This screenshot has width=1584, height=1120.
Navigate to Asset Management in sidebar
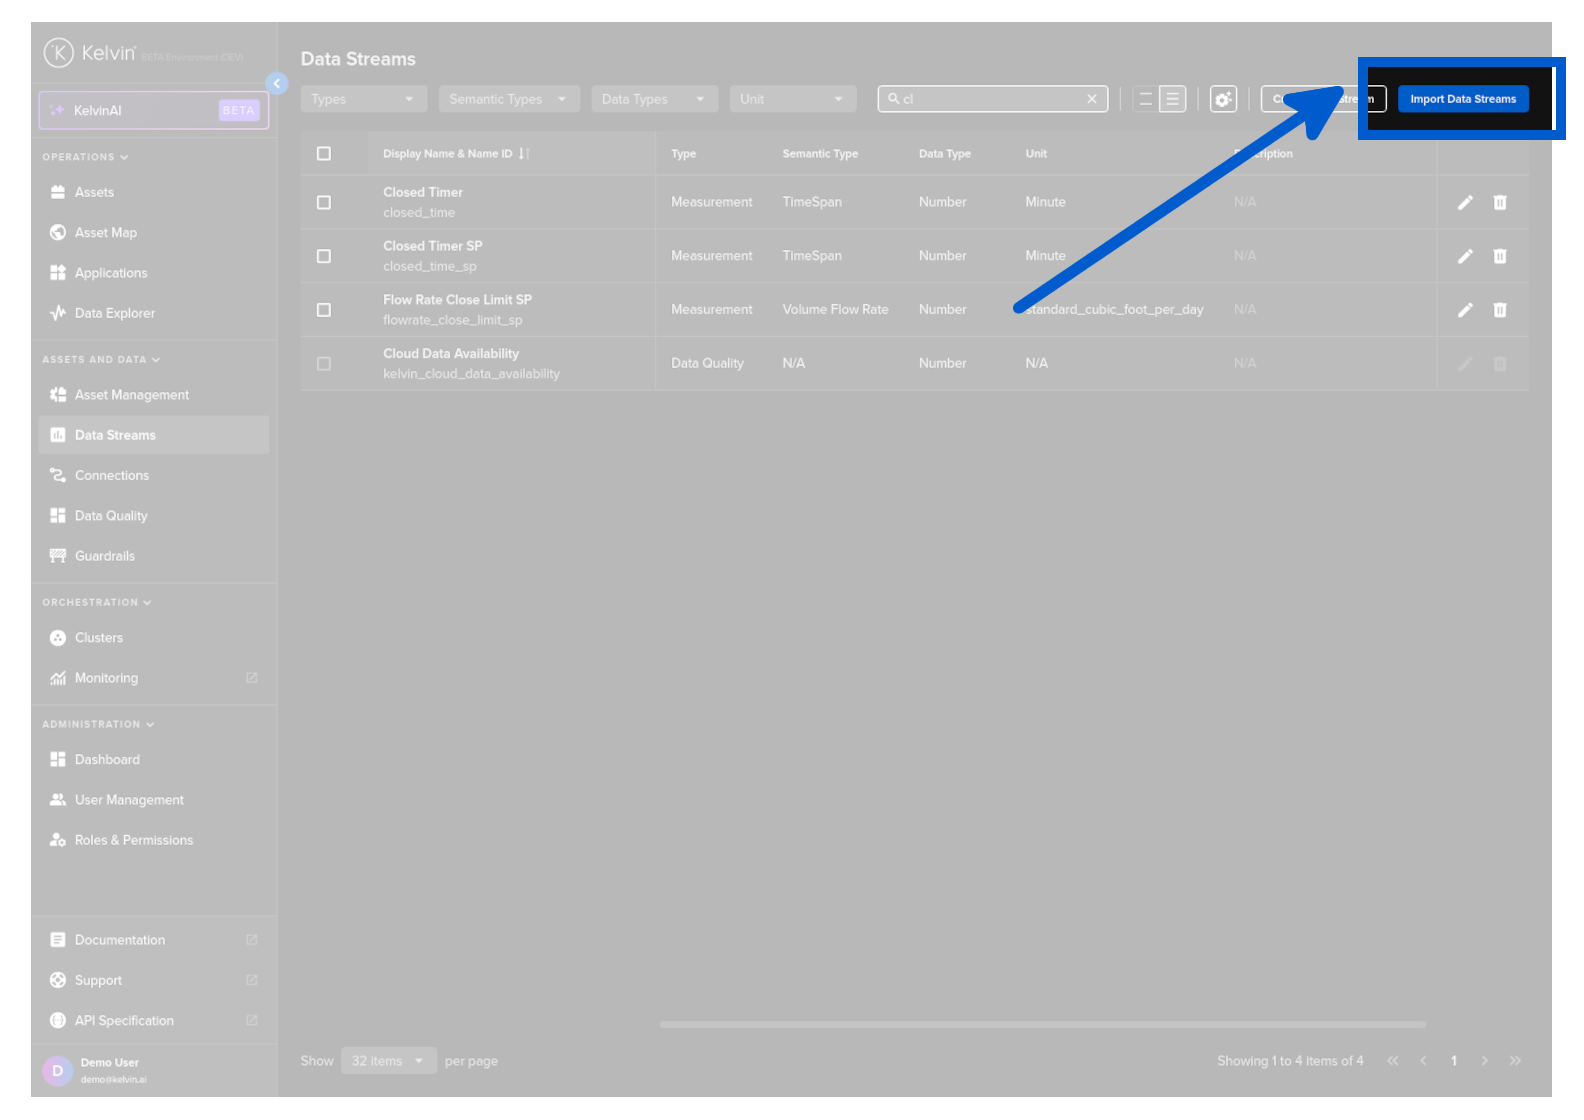tap(132, 395)
